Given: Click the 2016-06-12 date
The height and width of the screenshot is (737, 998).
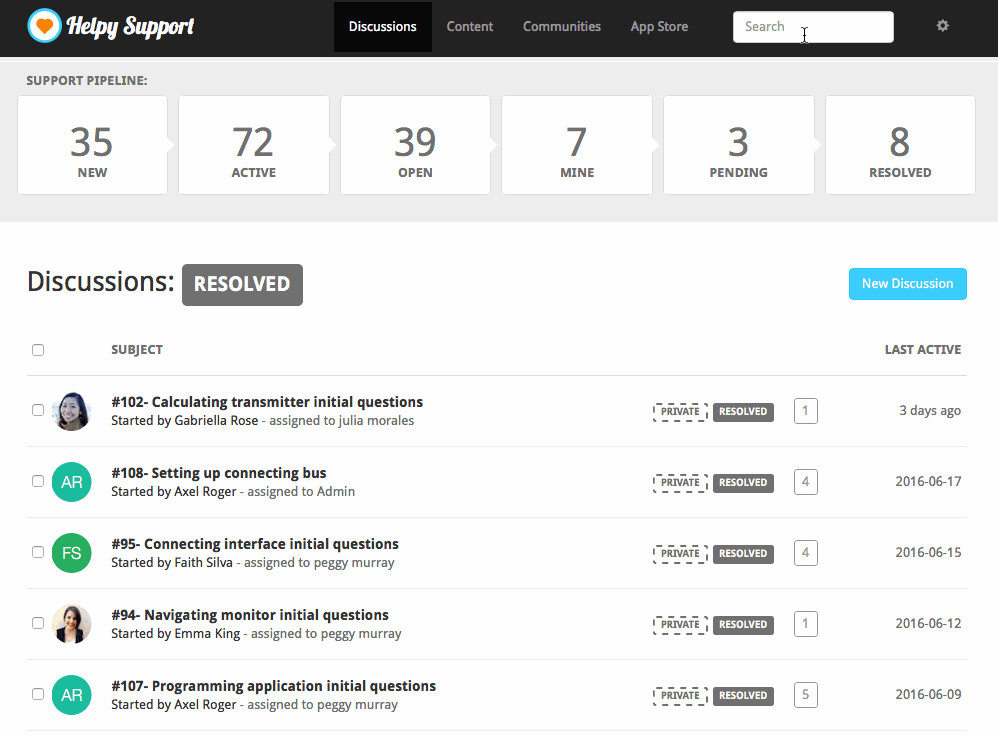Looking at the screenshot, I should [x=929, y=624].
